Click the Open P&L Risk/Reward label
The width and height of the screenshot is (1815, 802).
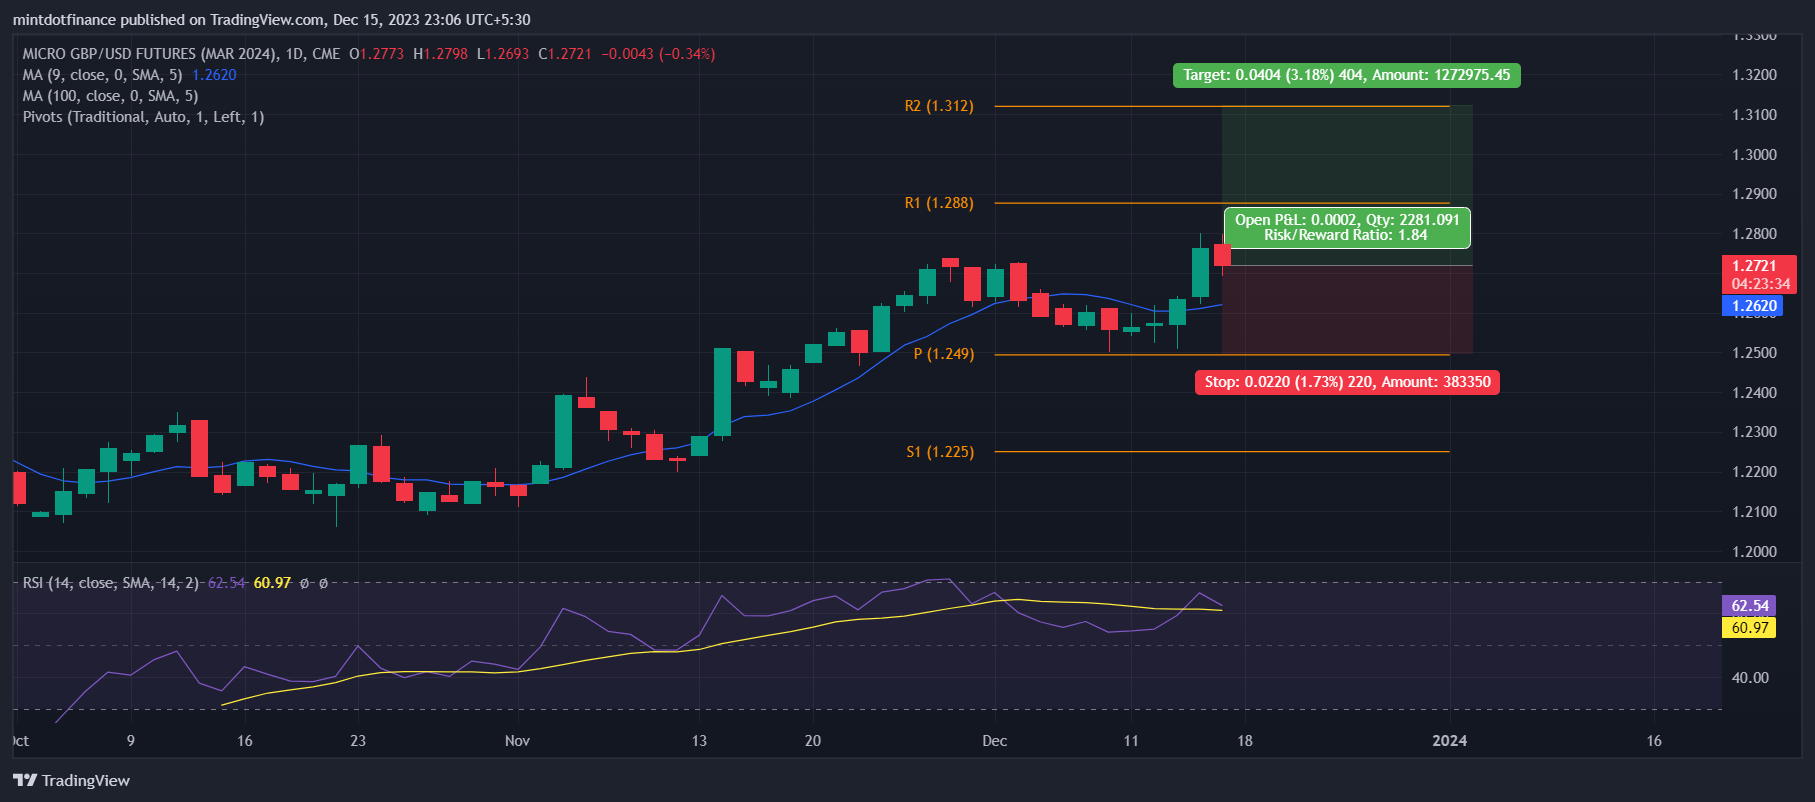coord(1347,228)
